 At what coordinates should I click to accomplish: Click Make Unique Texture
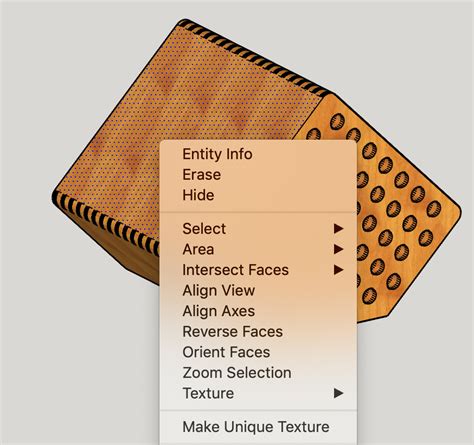256,427
